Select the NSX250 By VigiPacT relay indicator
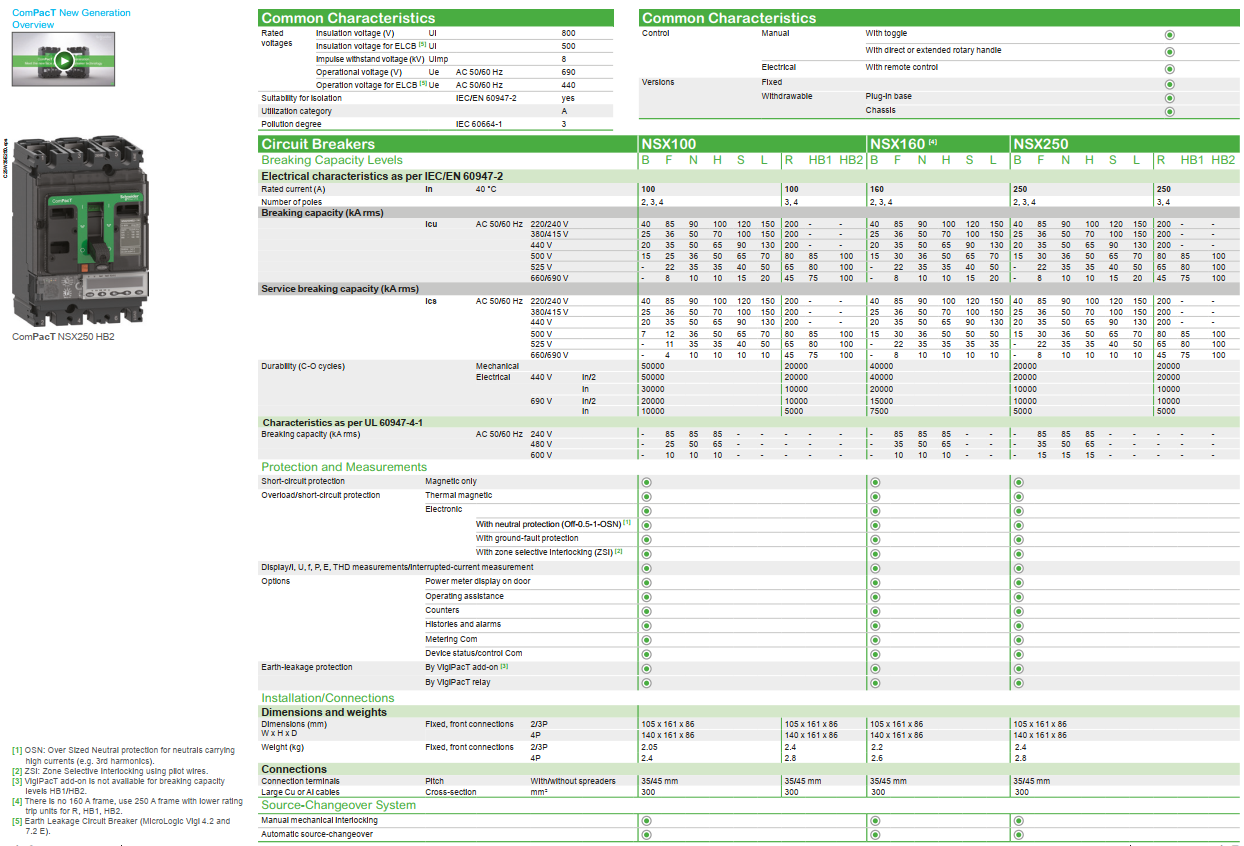Screen dimensions: 1244x846 pos(1018,683)
